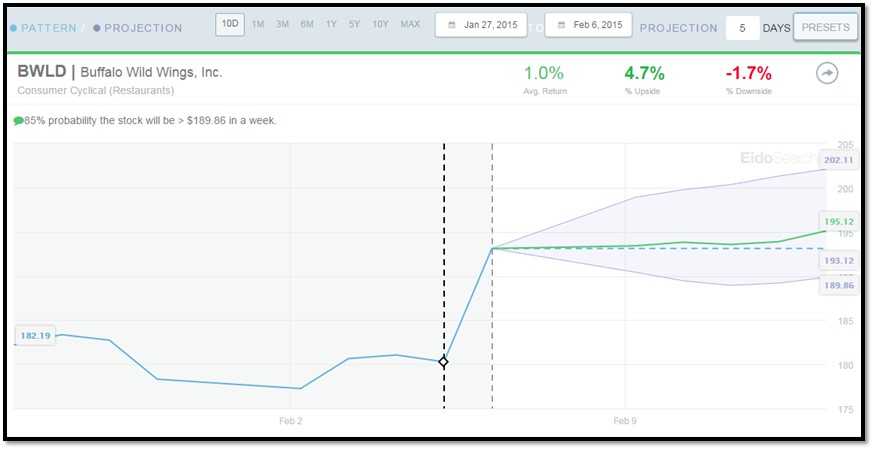Click the diamond marker on the chart line
Screen dimensions: 874x450
pyautogui.click(x=443, y=362)
